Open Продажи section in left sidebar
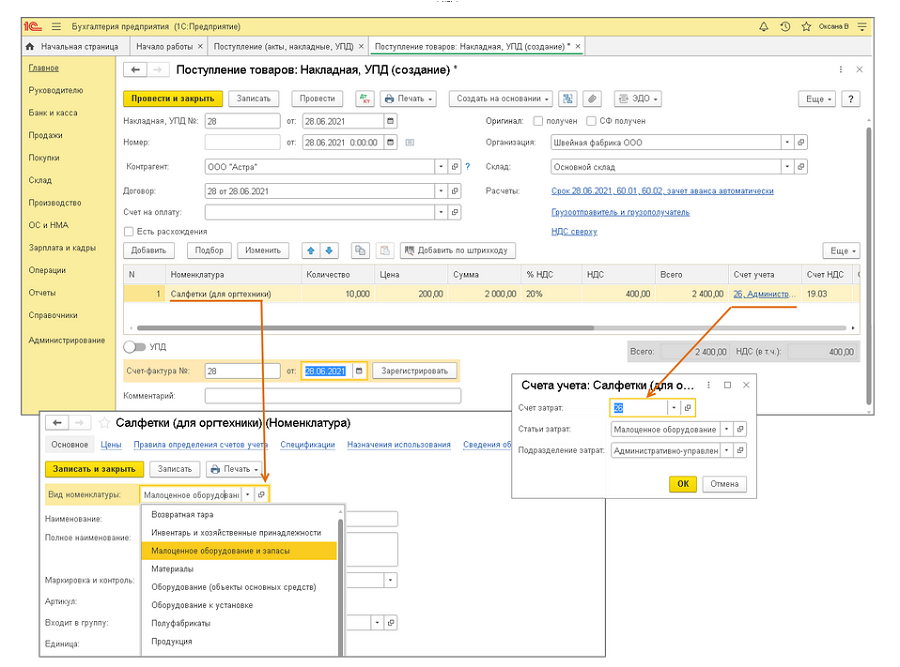Viewport: 900px width, 667px height. click(x=45, y=135)
